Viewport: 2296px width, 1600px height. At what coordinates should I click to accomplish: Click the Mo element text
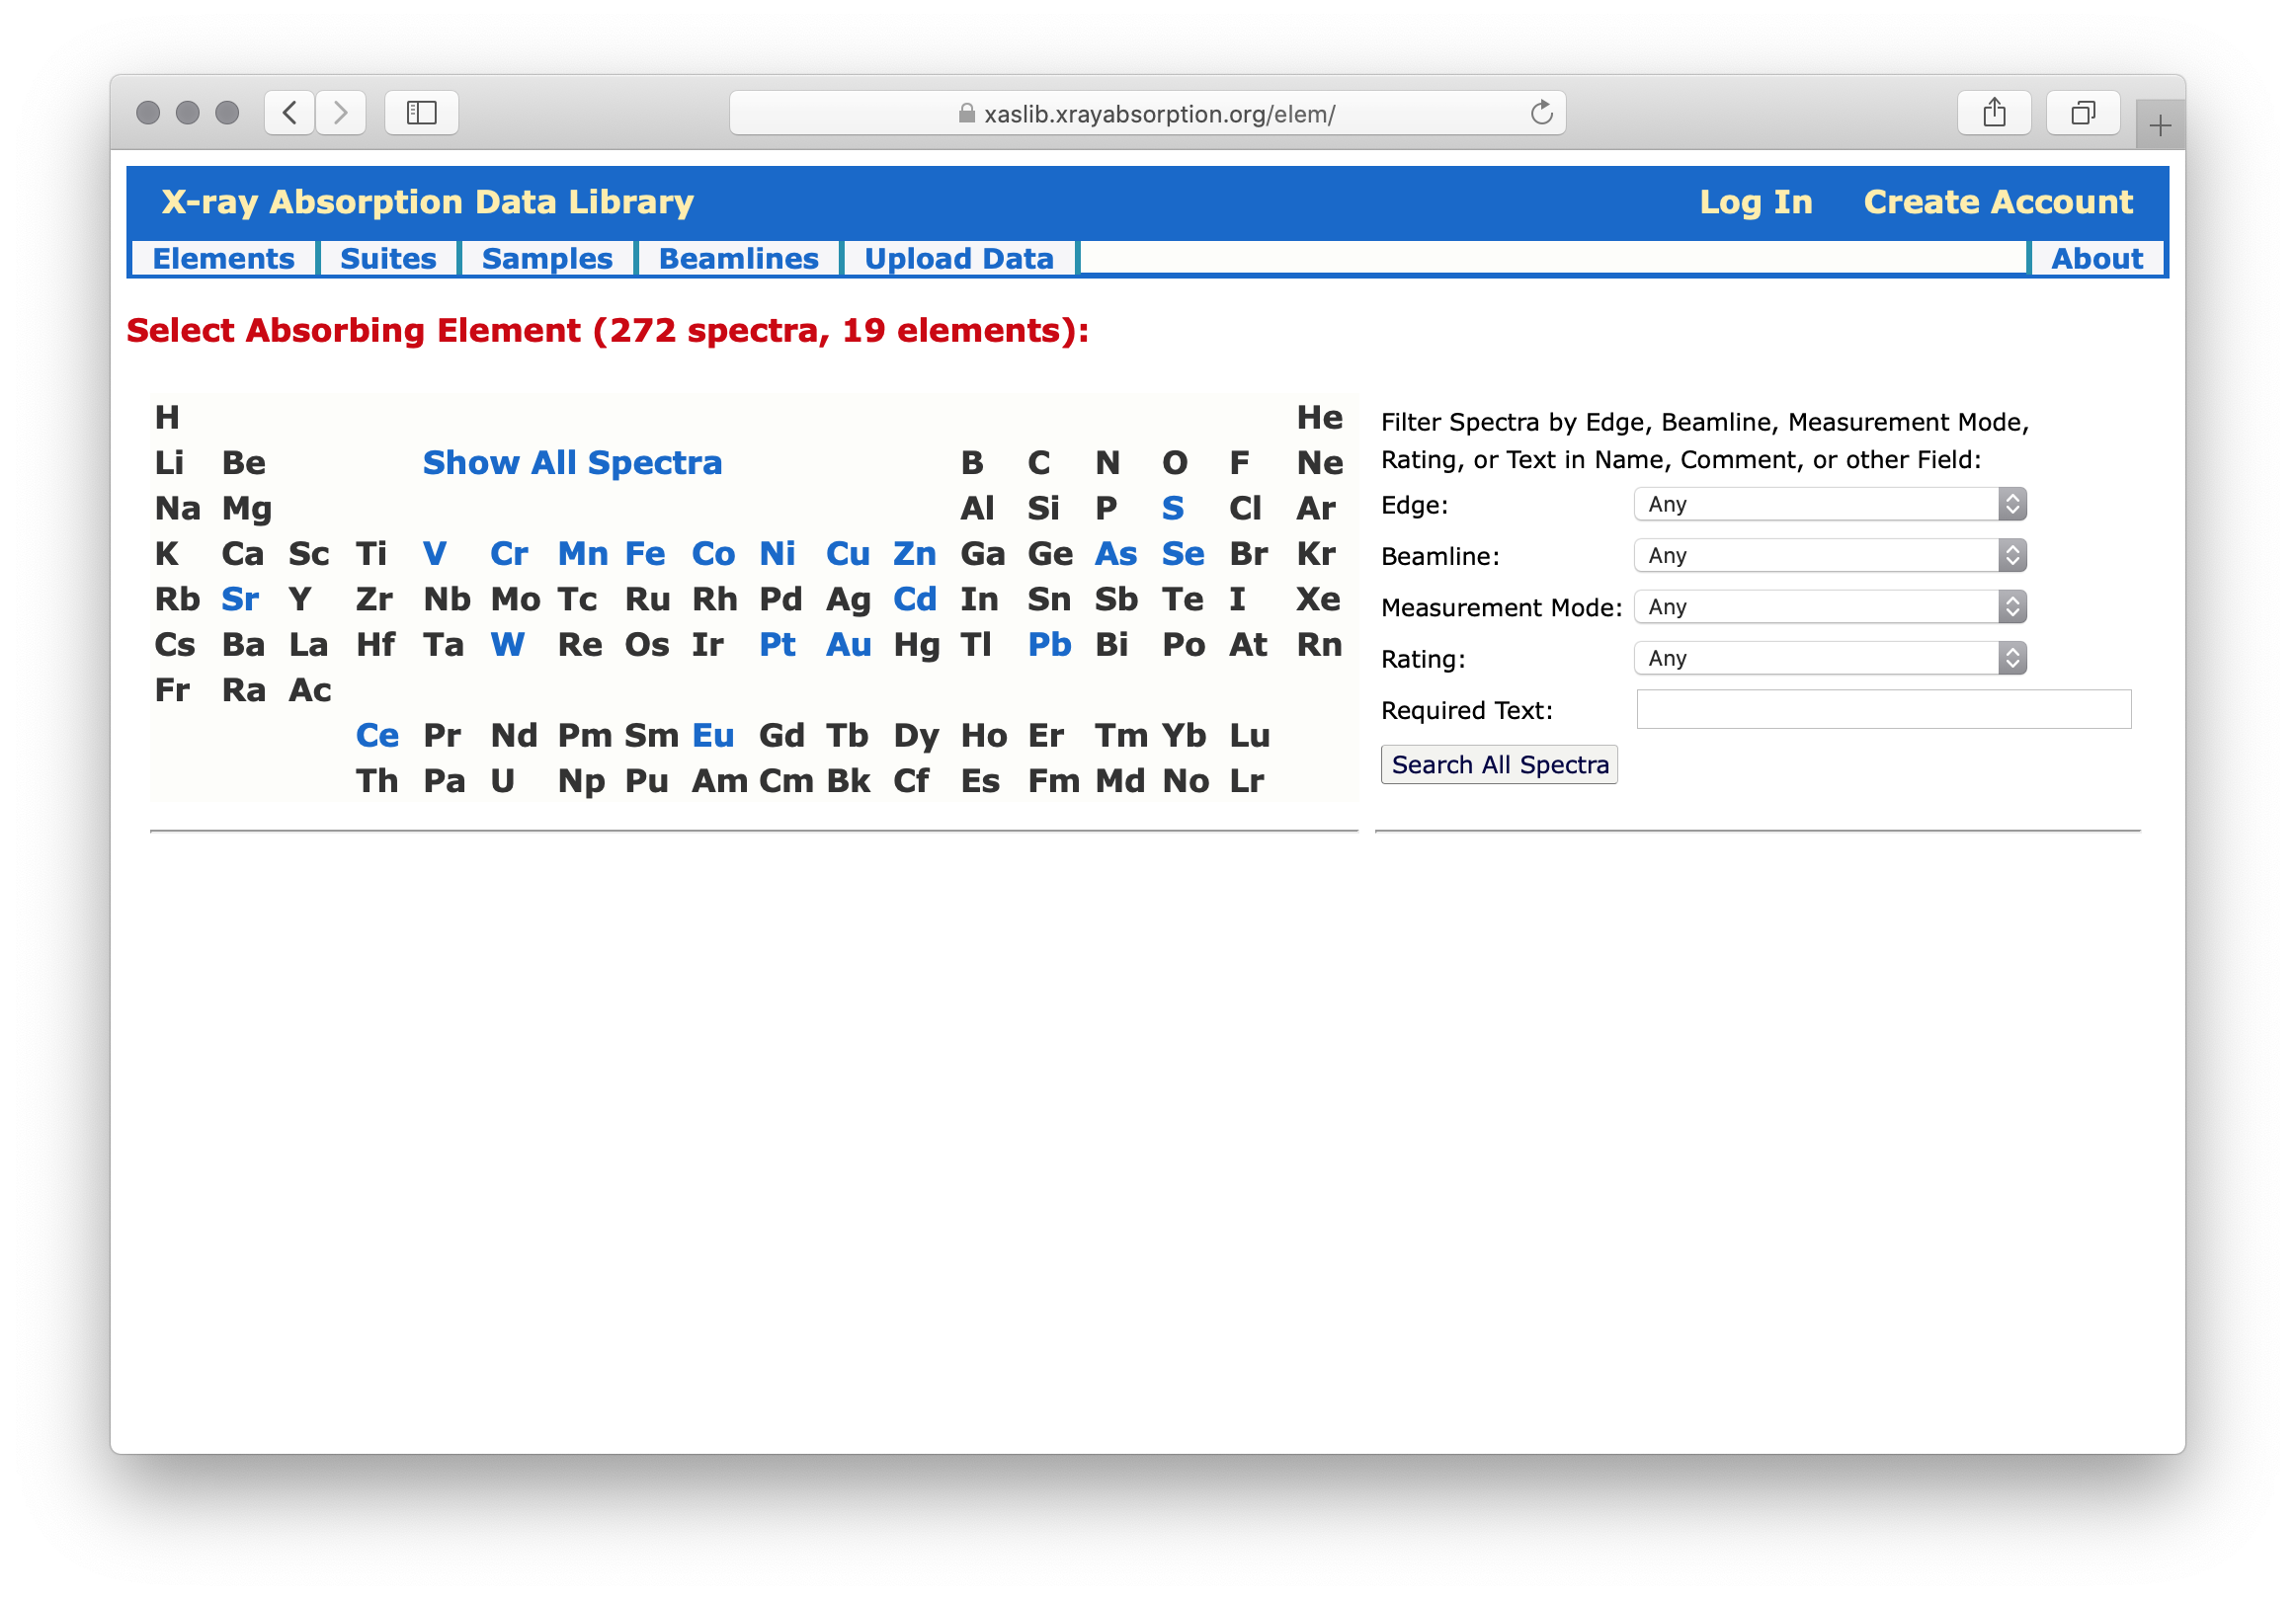click(x=515, y=599)
